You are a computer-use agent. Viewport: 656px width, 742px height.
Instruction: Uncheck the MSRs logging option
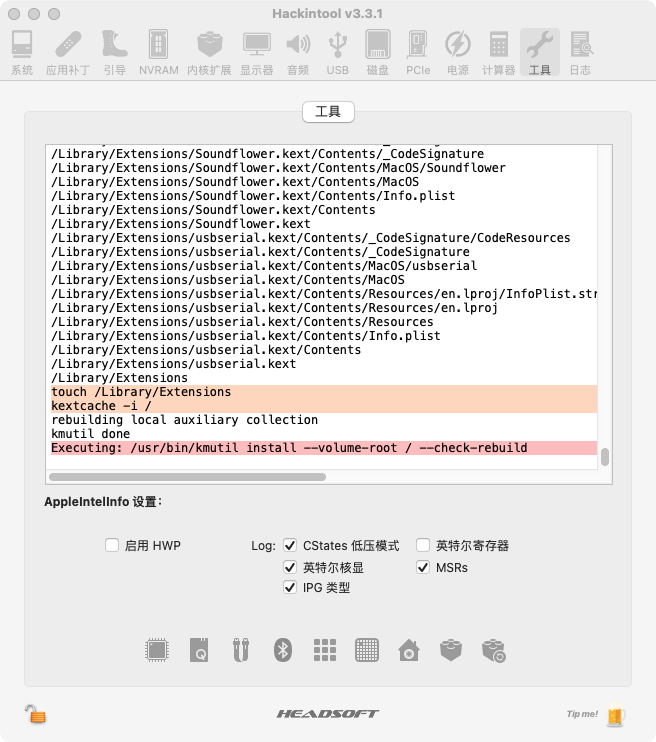pos(423,567)
